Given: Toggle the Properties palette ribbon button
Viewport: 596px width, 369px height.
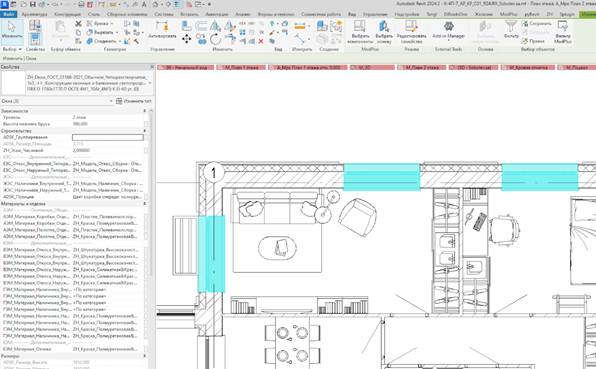Looking at the screenshot, I should 35,39.
